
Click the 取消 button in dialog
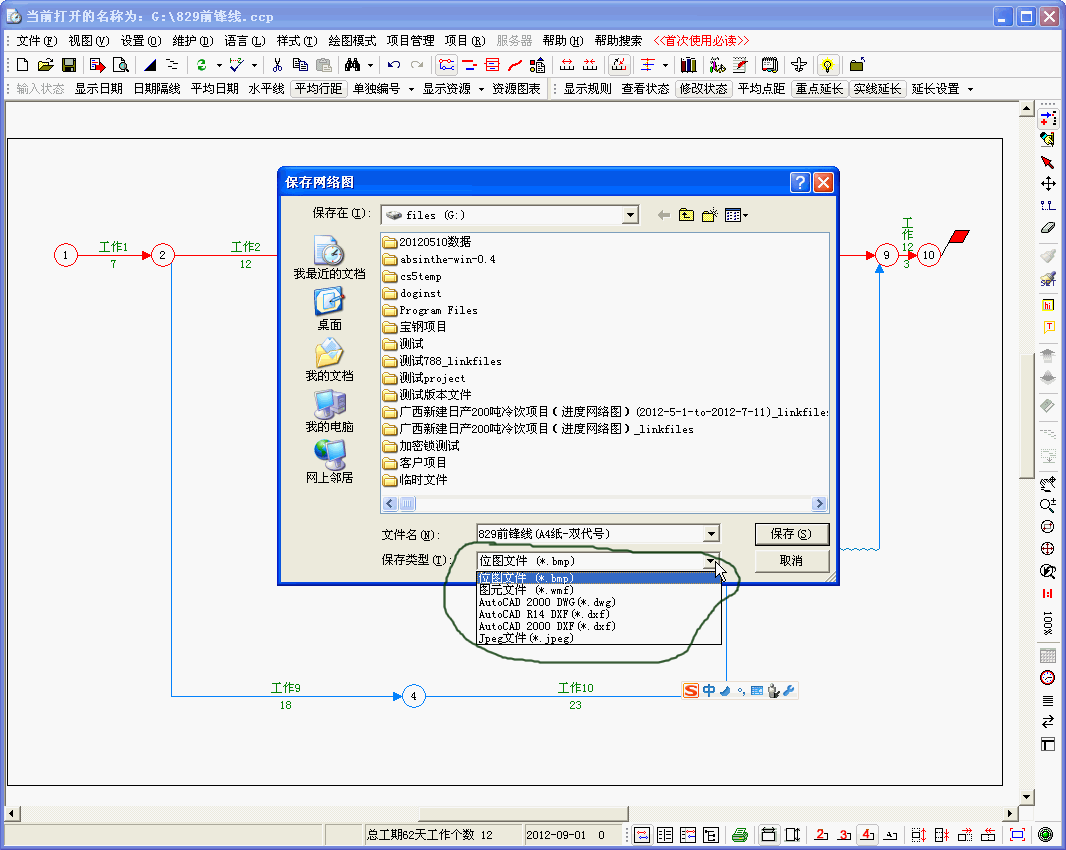click(791, 561)
